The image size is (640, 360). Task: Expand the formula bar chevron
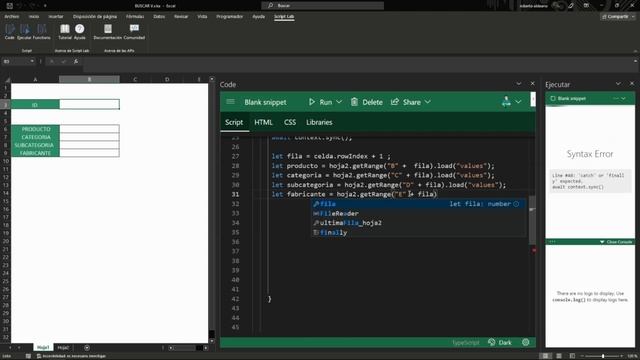point(635,61)
